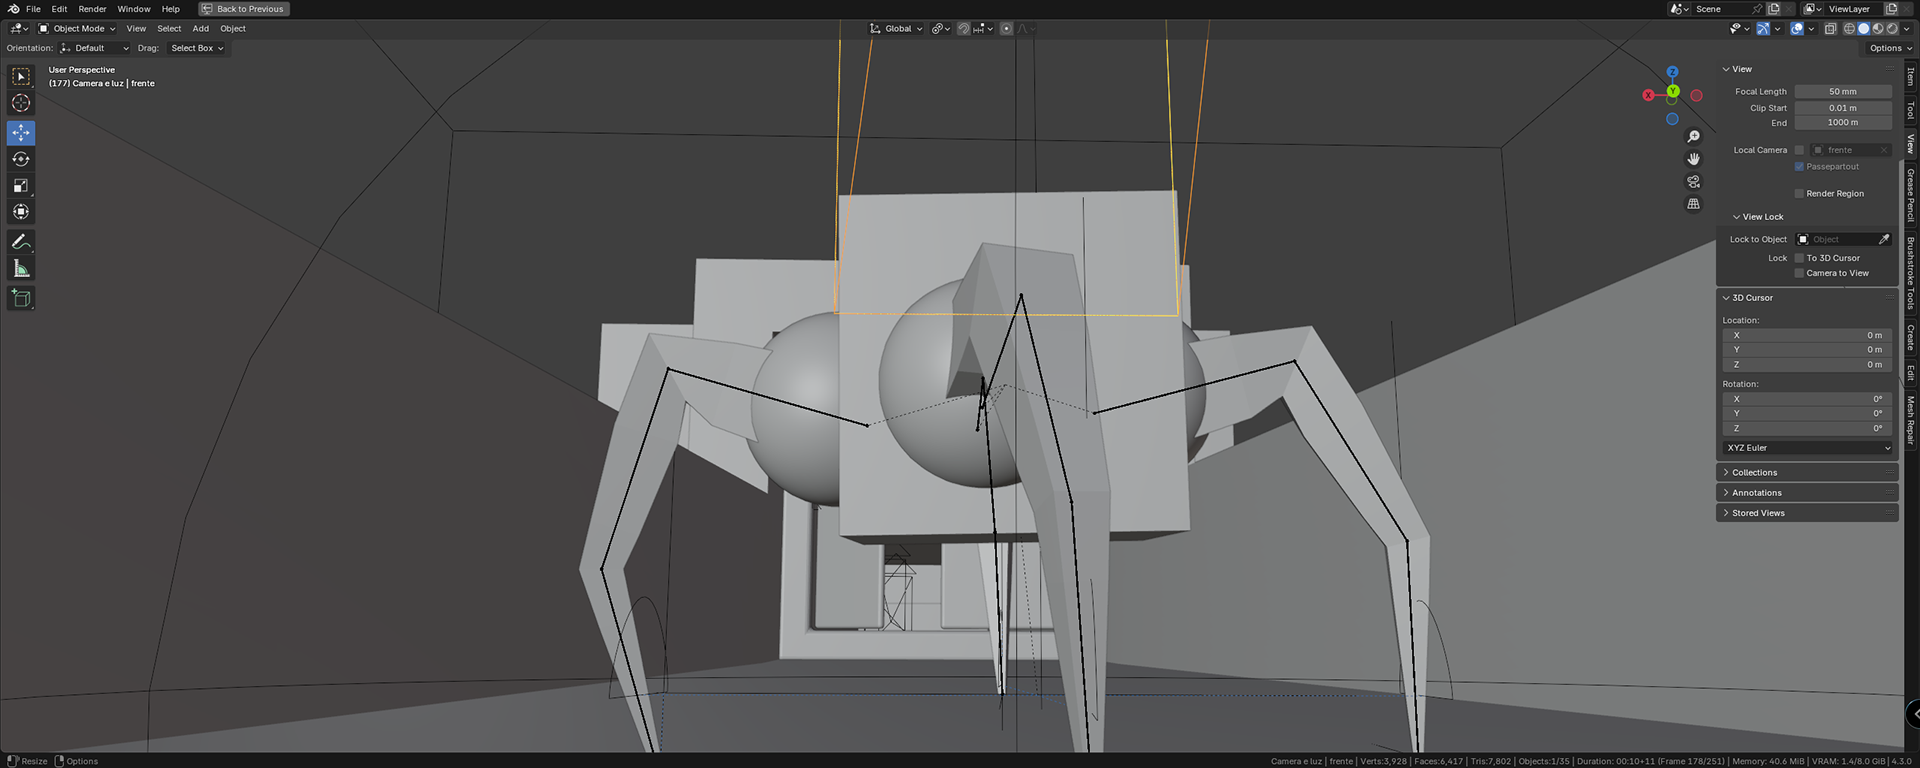Open the Global orientation dropdown
Image resolution: width=1920 pixels, height=768 pixels.
pos(896,29)
